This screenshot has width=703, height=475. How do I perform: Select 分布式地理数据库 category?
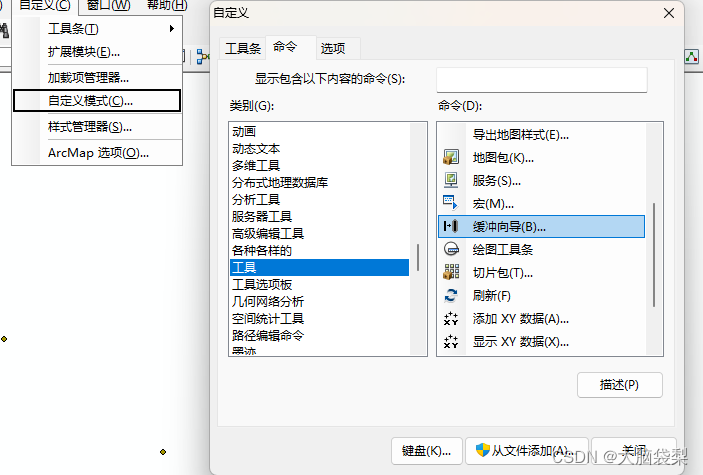click(x=319, y=183)
